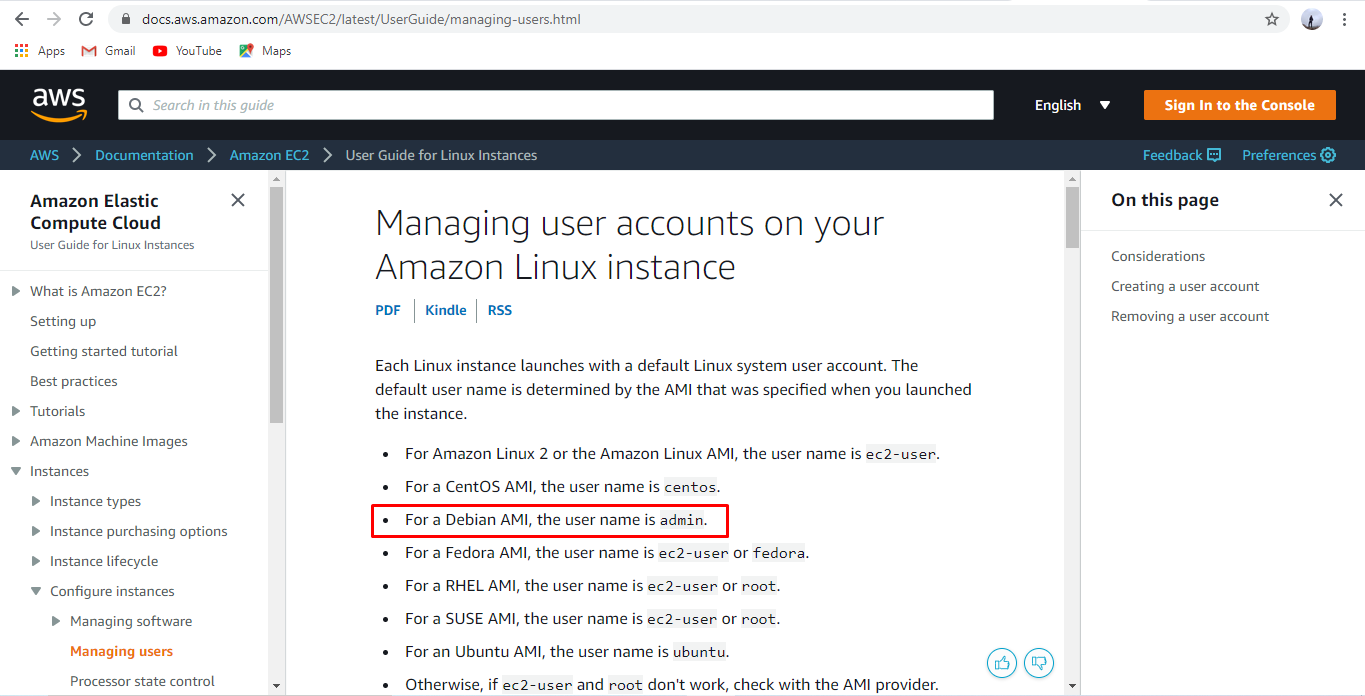1365x696 pixels.
Task: Click the main content scrollbar thumb
Action: (x=1072, y=217)
